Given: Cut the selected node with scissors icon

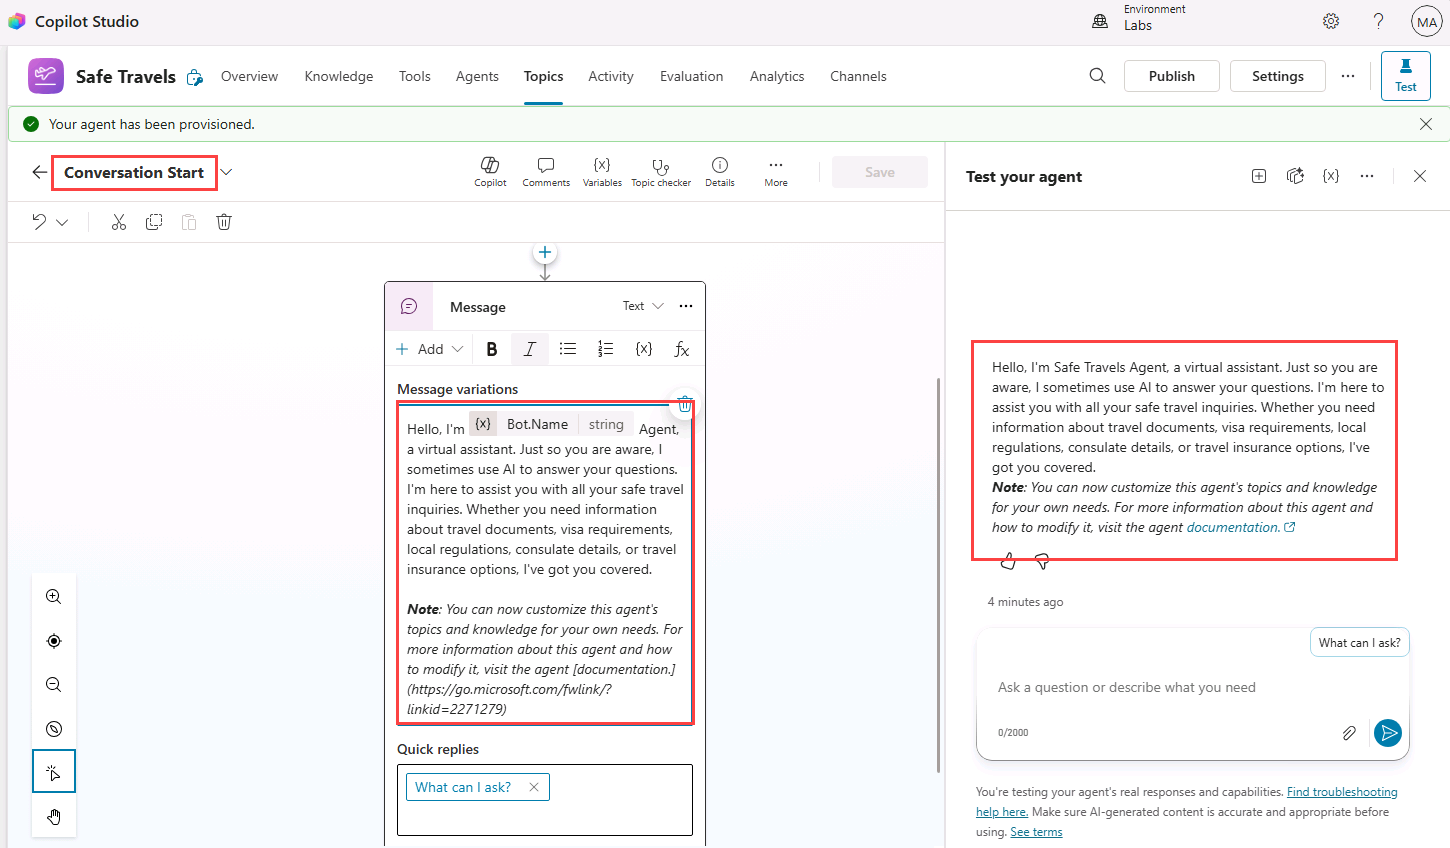Looking at the screenshot, I should pyautogui.click(x=119, y=222).
